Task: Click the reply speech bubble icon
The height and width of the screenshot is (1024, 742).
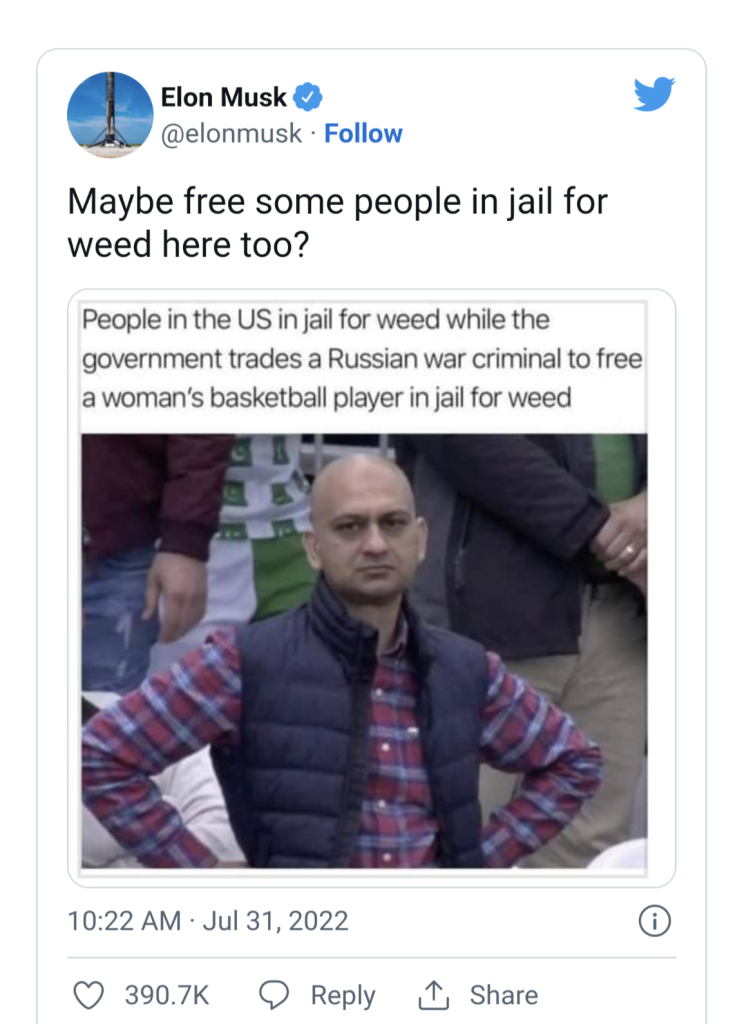Action: (274, 995)
